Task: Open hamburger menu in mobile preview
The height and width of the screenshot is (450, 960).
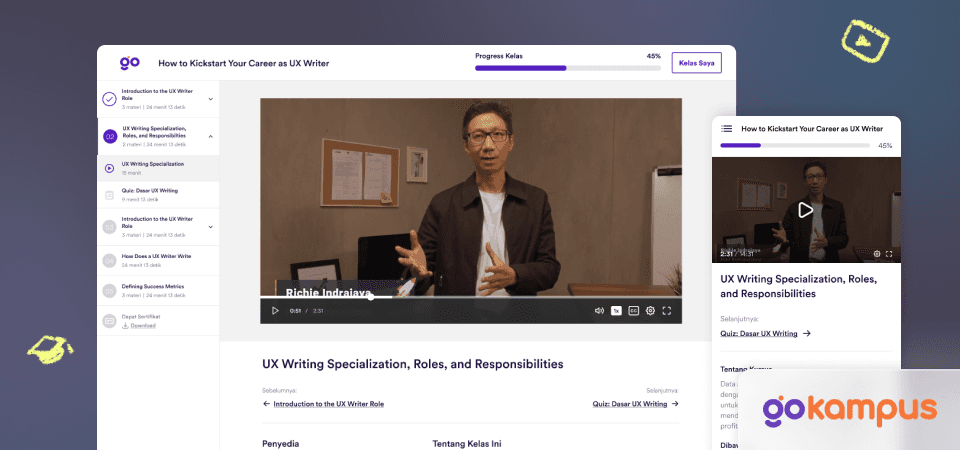Action: (x=727, y=129)
